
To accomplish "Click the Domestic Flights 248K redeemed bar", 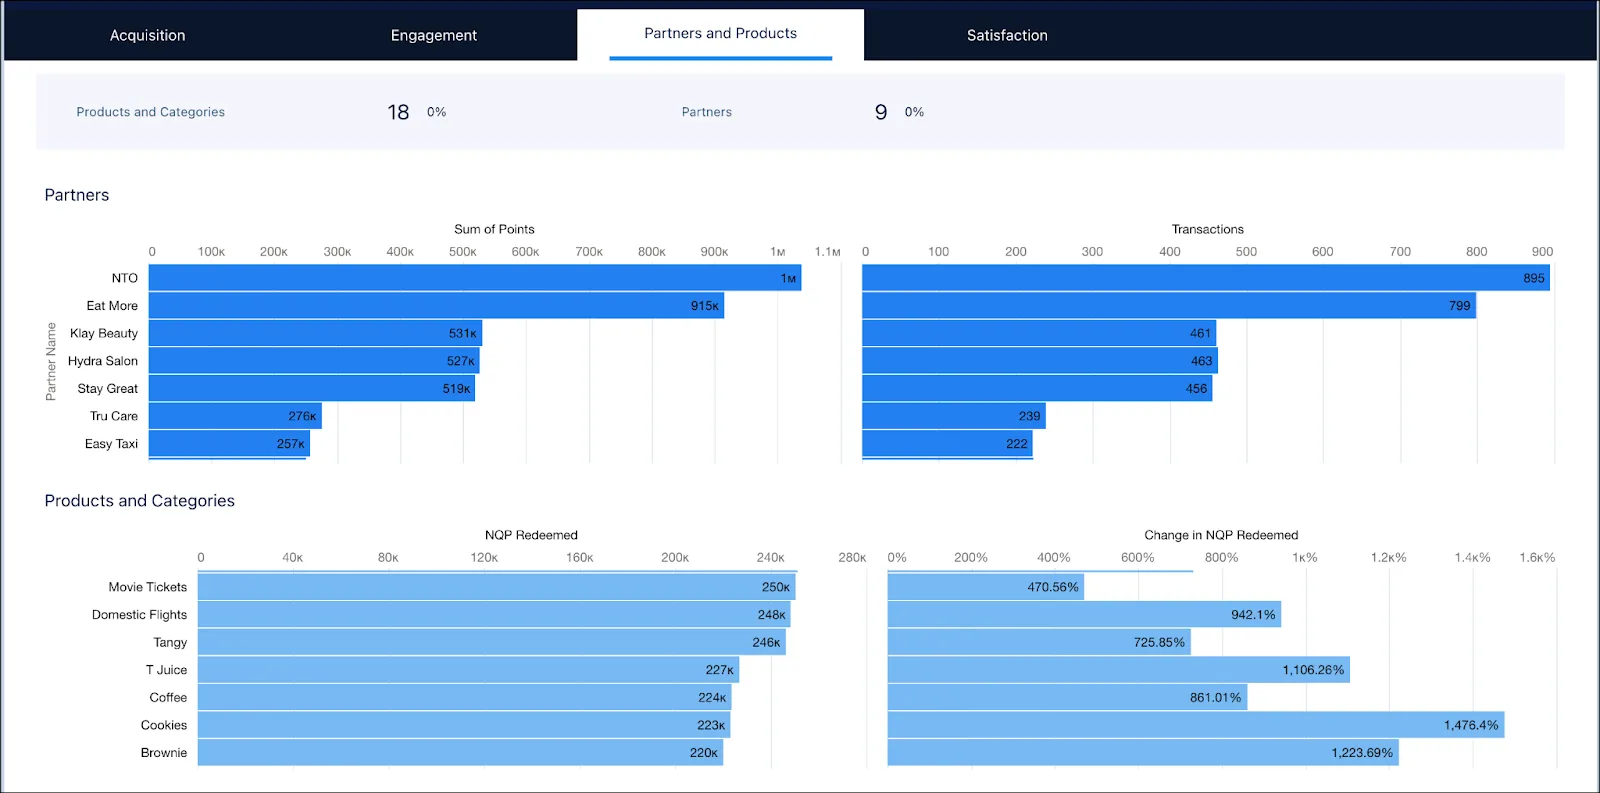I will (x=494, y=615).
